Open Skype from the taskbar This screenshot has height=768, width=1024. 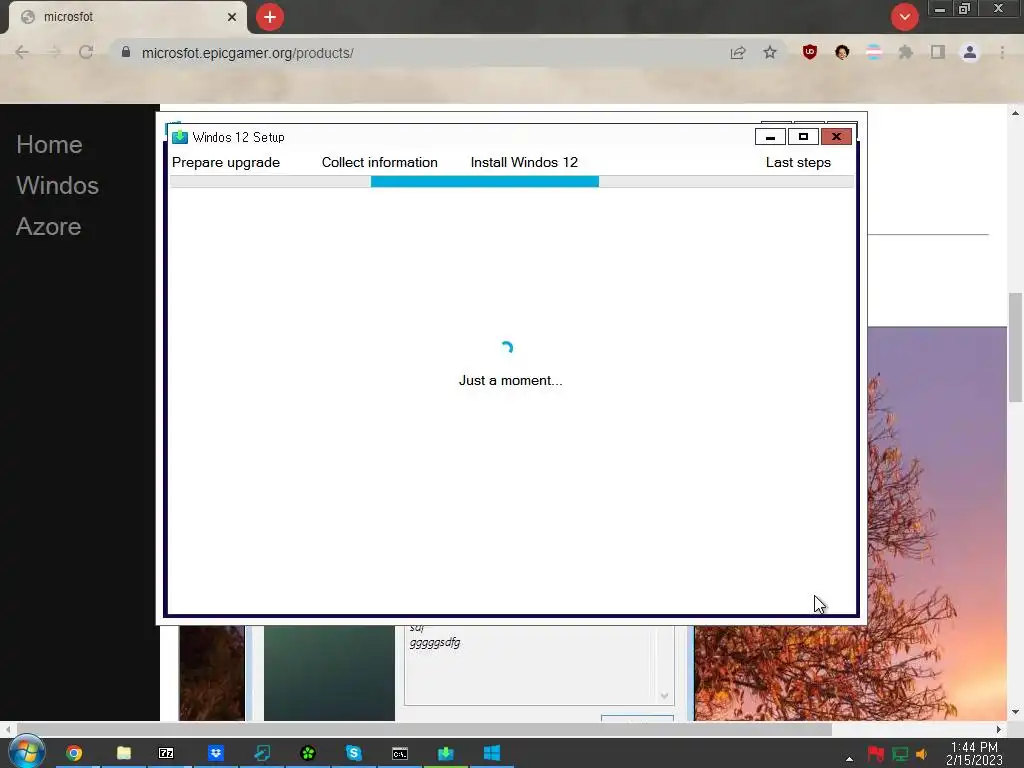coord(353,753)
